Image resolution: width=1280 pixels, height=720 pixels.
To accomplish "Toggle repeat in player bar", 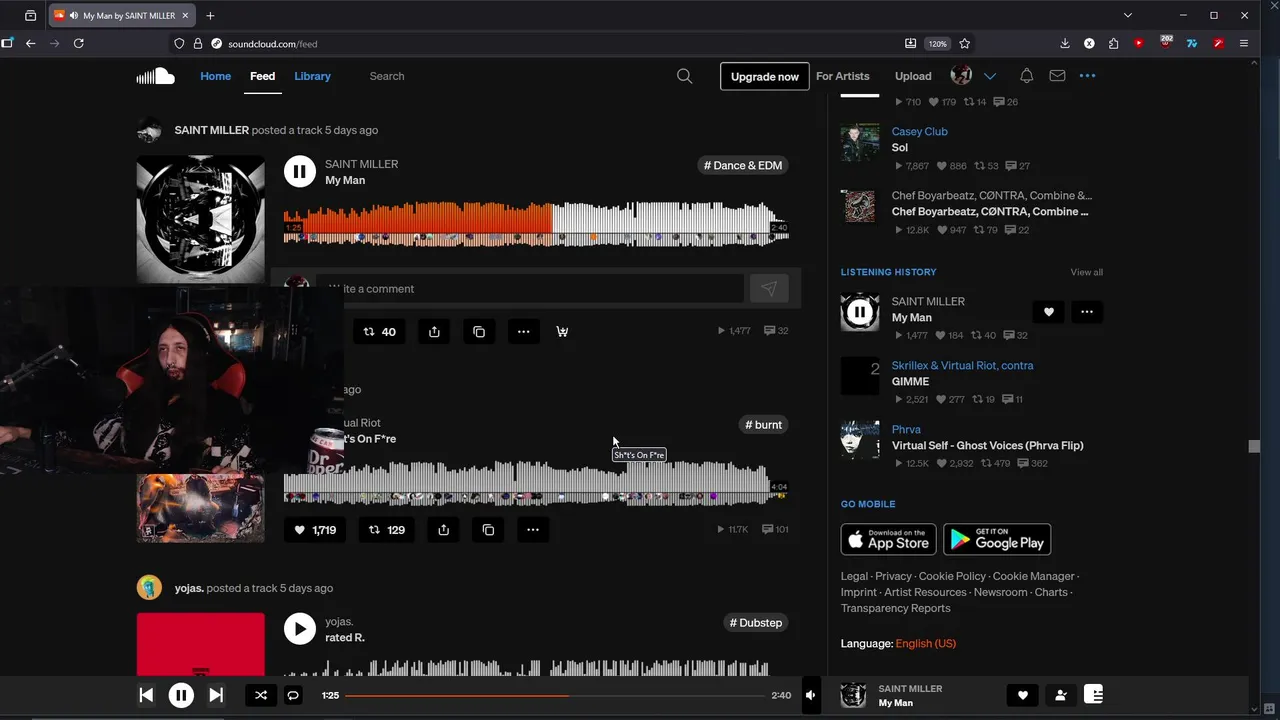I will 293,695.
